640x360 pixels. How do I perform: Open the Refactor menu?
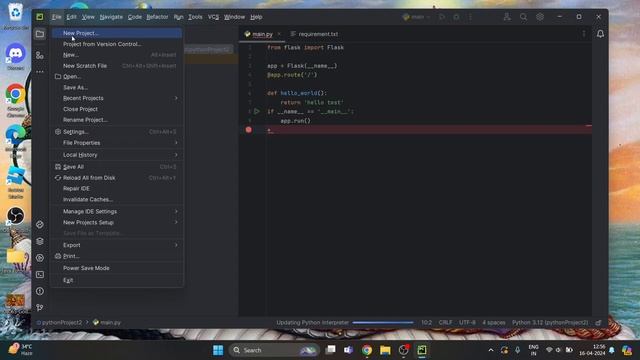pos(157,17)
